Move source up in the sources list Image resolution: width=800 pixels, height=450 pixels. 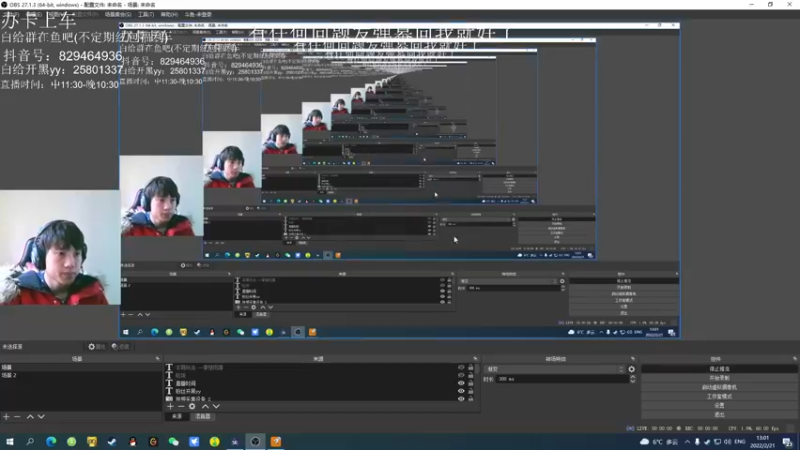[205, 407]
